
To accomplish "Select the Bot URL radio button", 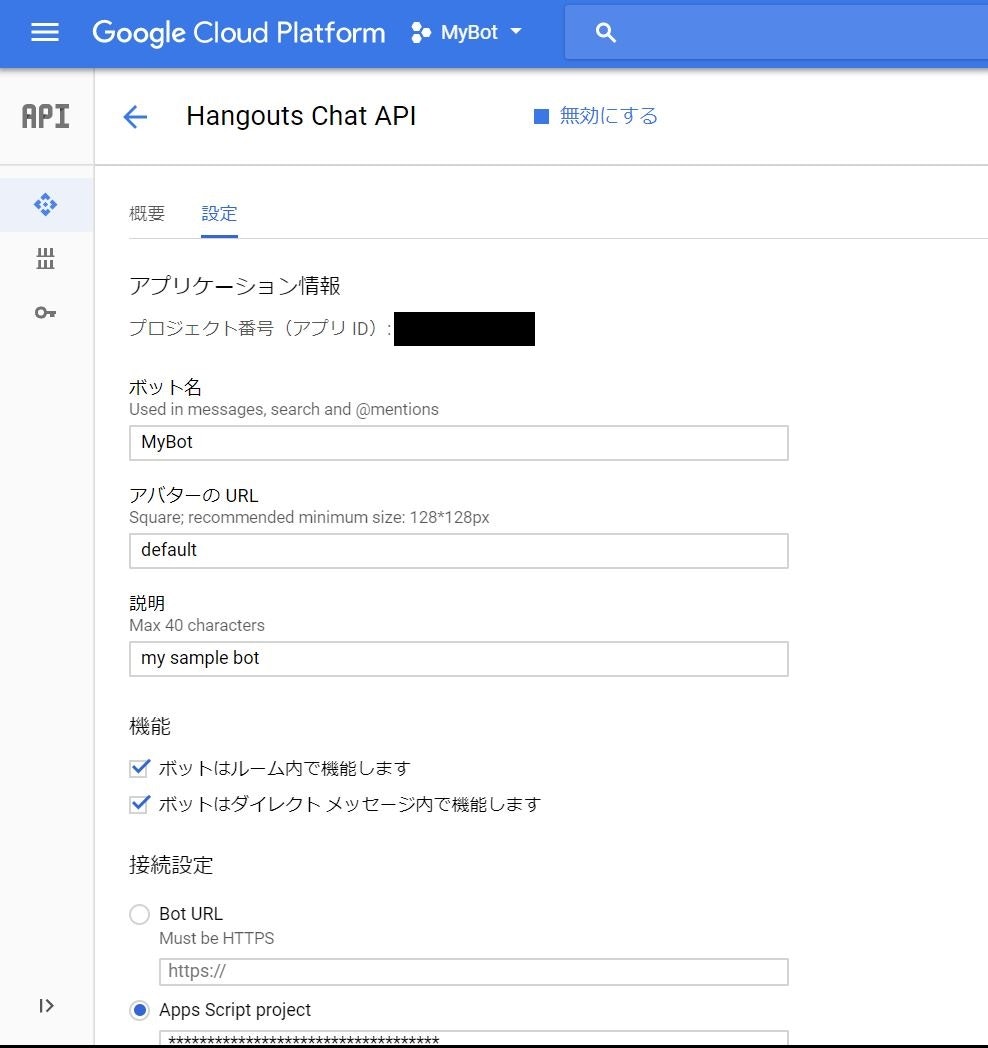I will tap(139, 914).
